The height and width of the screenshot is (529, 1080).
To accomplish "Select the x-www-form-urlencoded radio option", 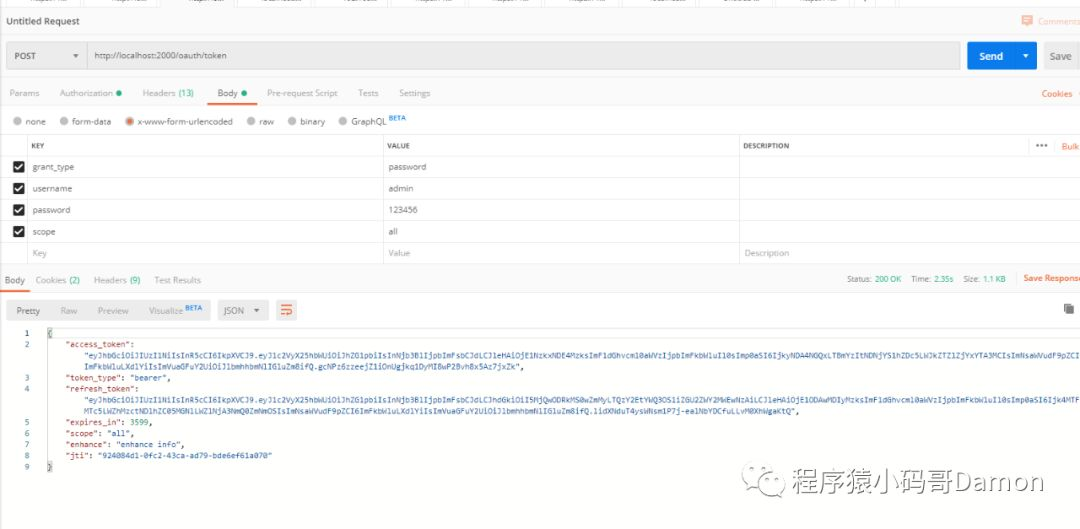I will click(129, 121).
